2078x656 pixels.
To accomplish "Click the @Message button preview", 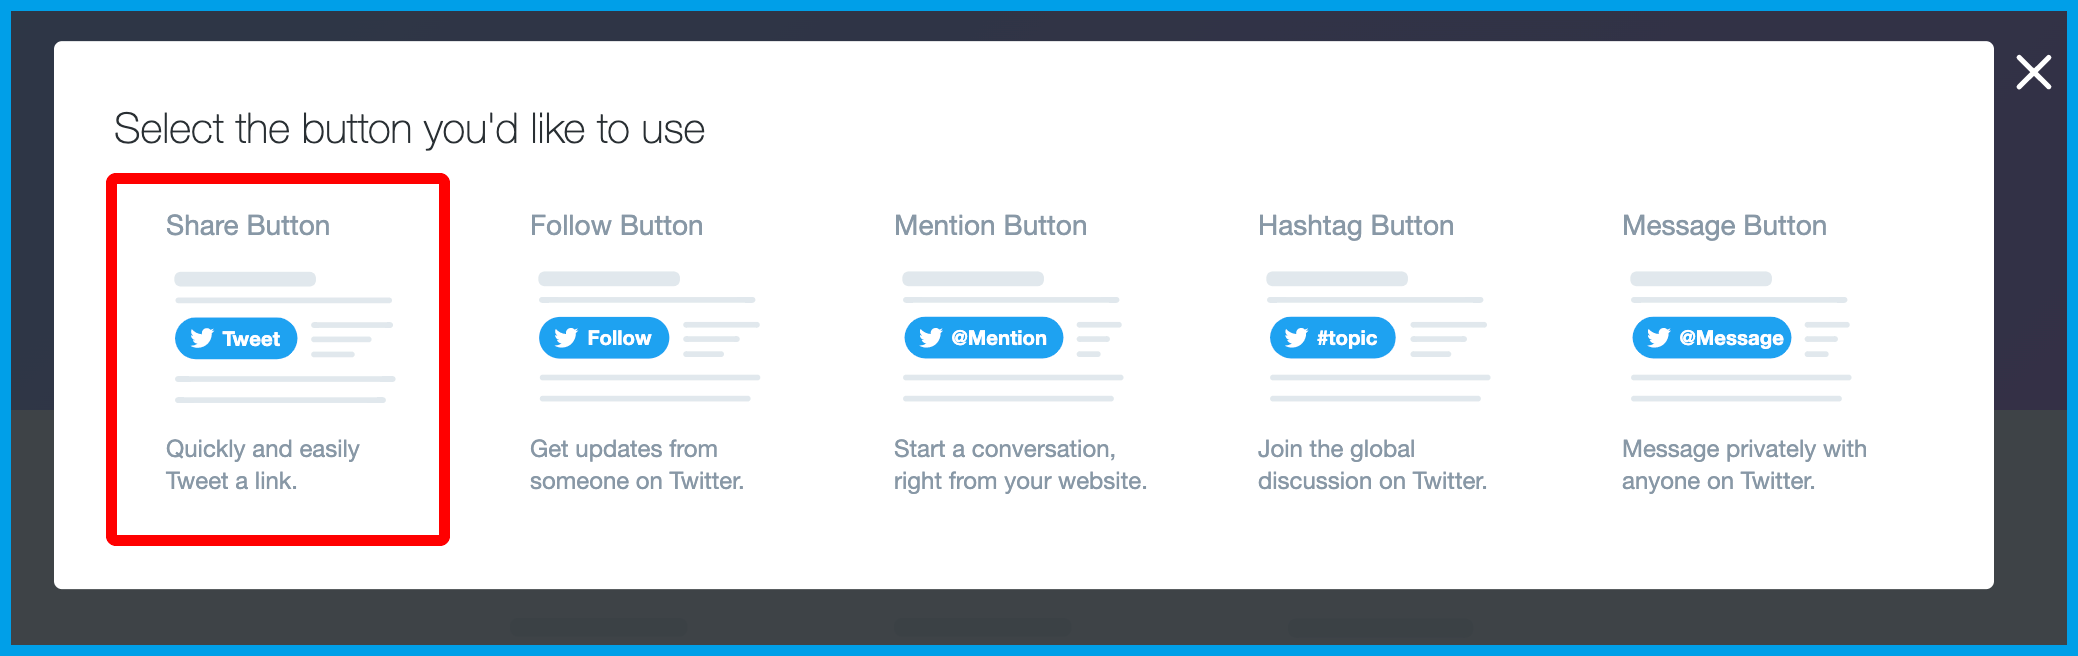I will tap(1712, 338).
